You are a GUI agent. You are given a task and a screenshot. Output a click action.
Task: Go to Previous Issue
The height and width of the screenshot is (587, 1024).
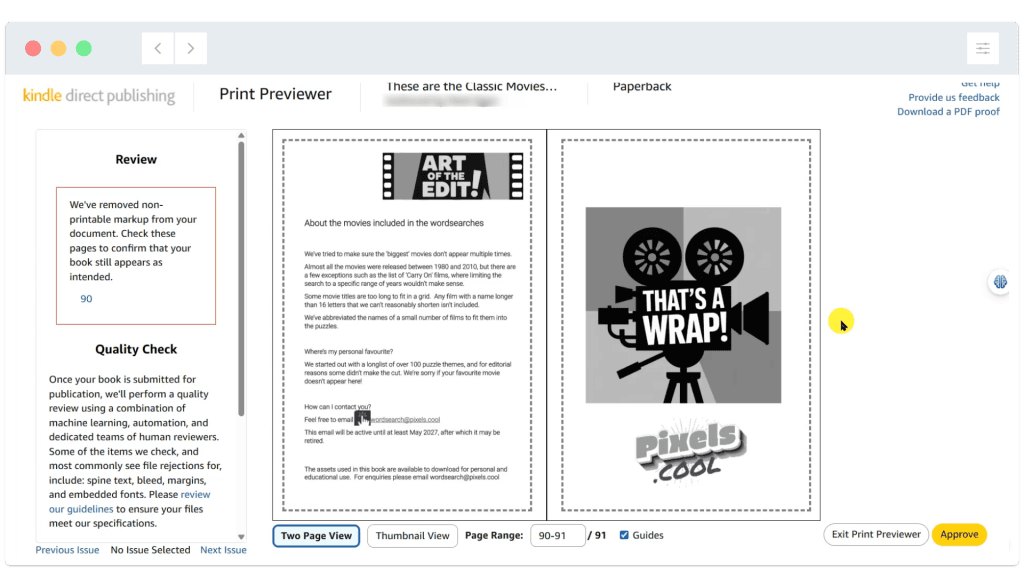[x=67, y=550]
